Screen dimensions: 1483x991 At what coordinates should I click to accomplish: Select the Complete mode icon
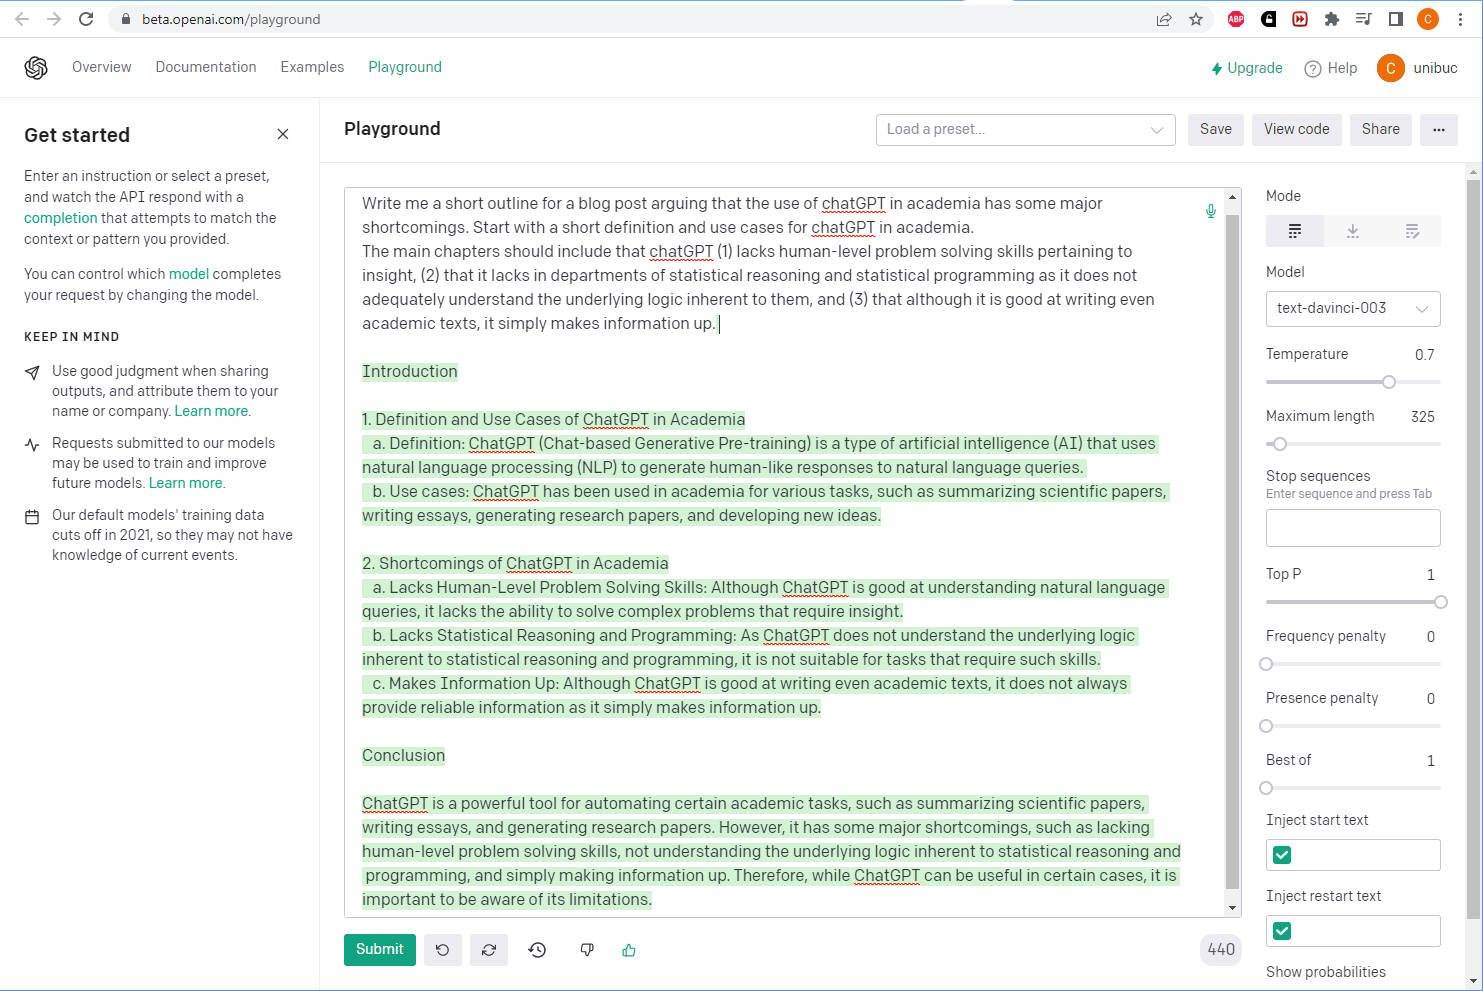pyautogui.click(x=1295, y=231)
